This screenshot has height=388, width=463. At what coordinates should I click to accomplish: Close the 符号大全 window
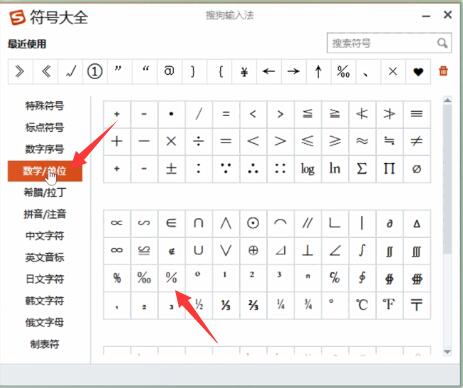coord(448,15)
